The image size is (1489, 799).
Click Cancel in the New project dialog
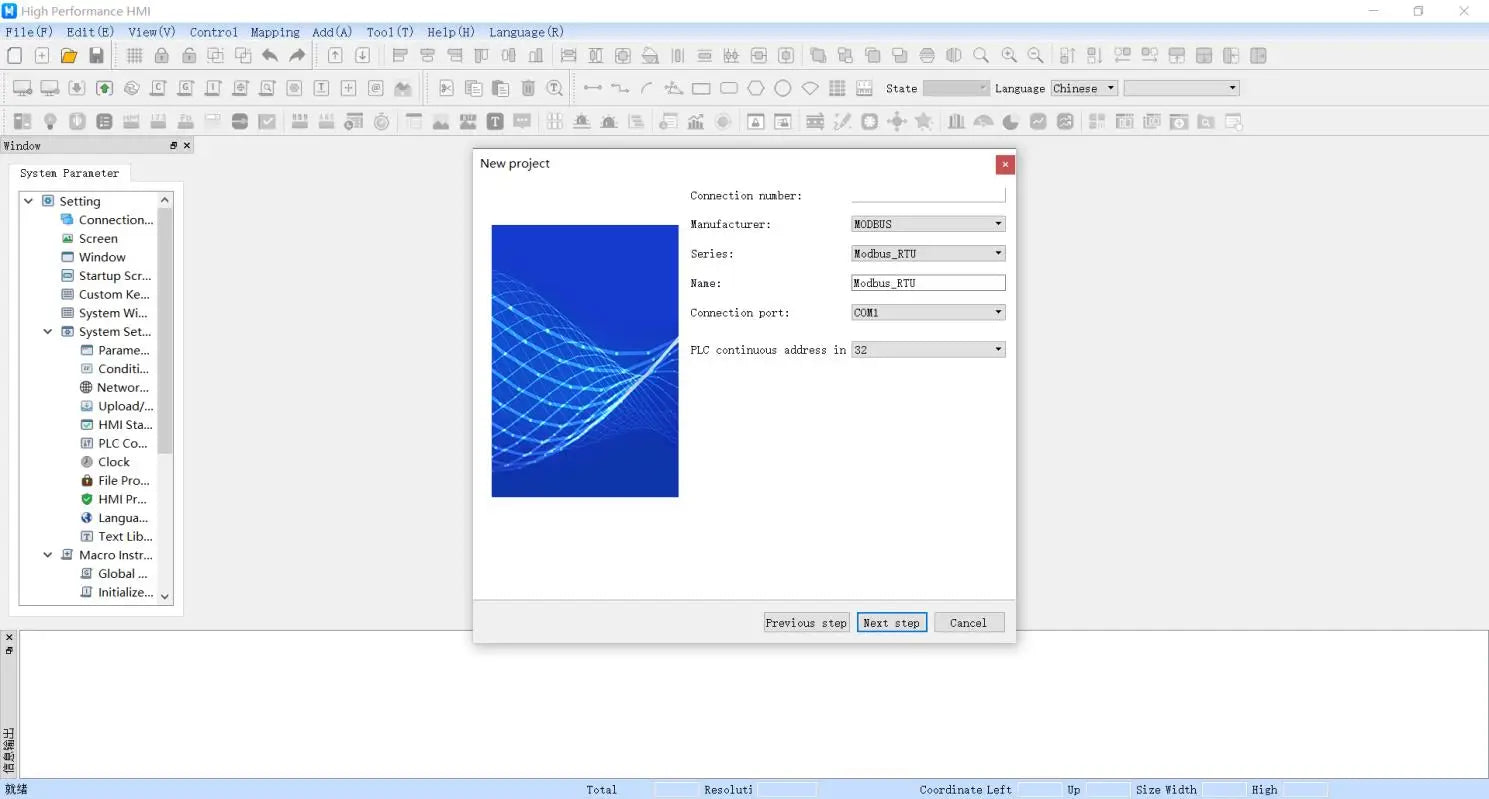coord(968,623)
